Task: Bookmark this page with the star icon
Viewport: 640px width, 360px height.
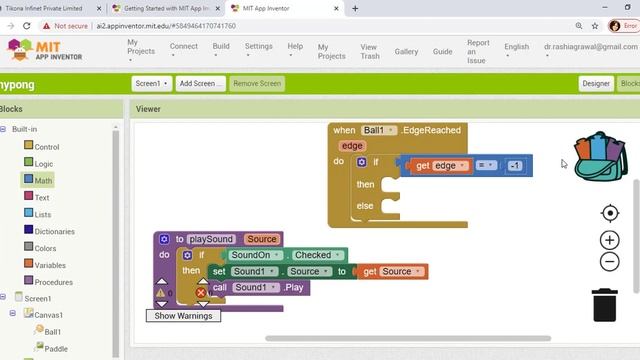Action: (595, 26)
